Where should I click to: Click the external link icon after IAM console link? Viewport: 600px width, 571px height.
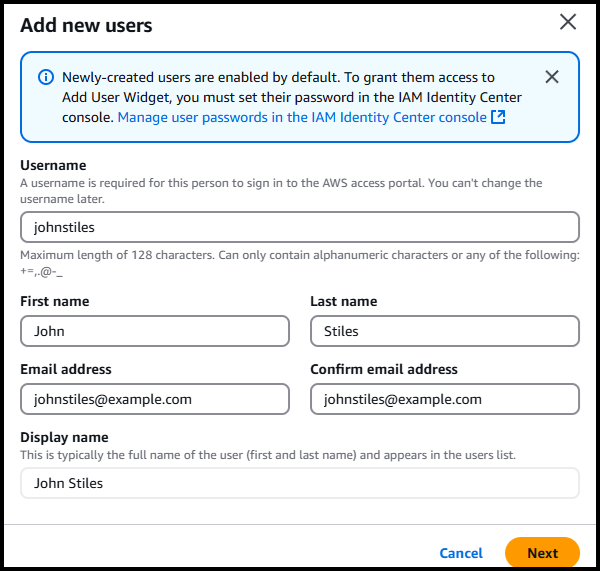pos(498,117)
